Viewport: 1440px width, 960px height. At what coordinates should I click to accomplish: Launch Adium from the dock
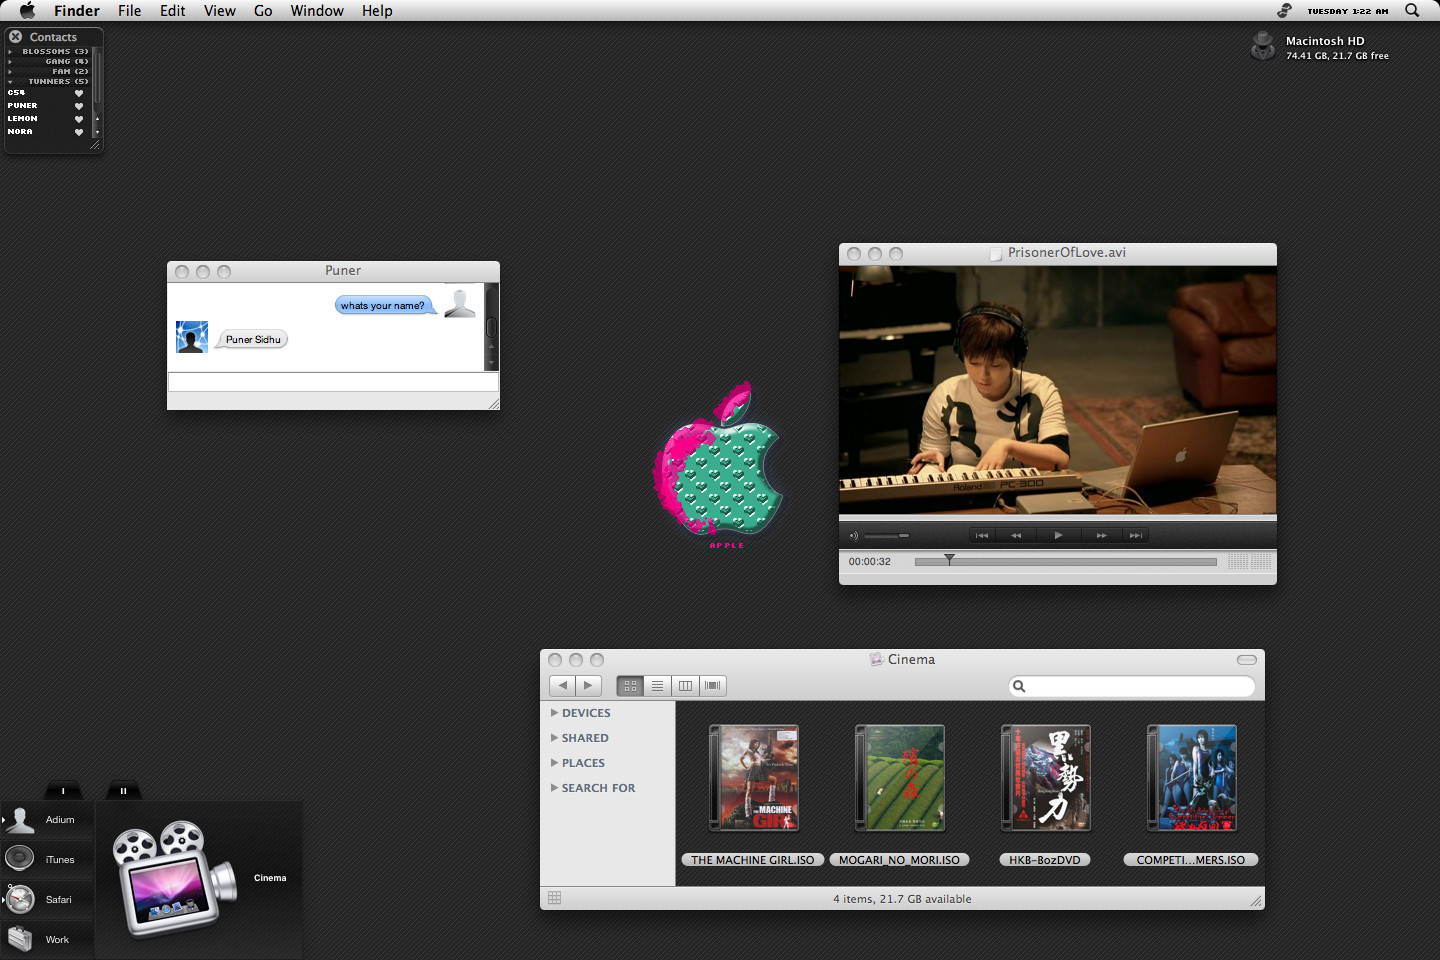click(x=20, y=820)
